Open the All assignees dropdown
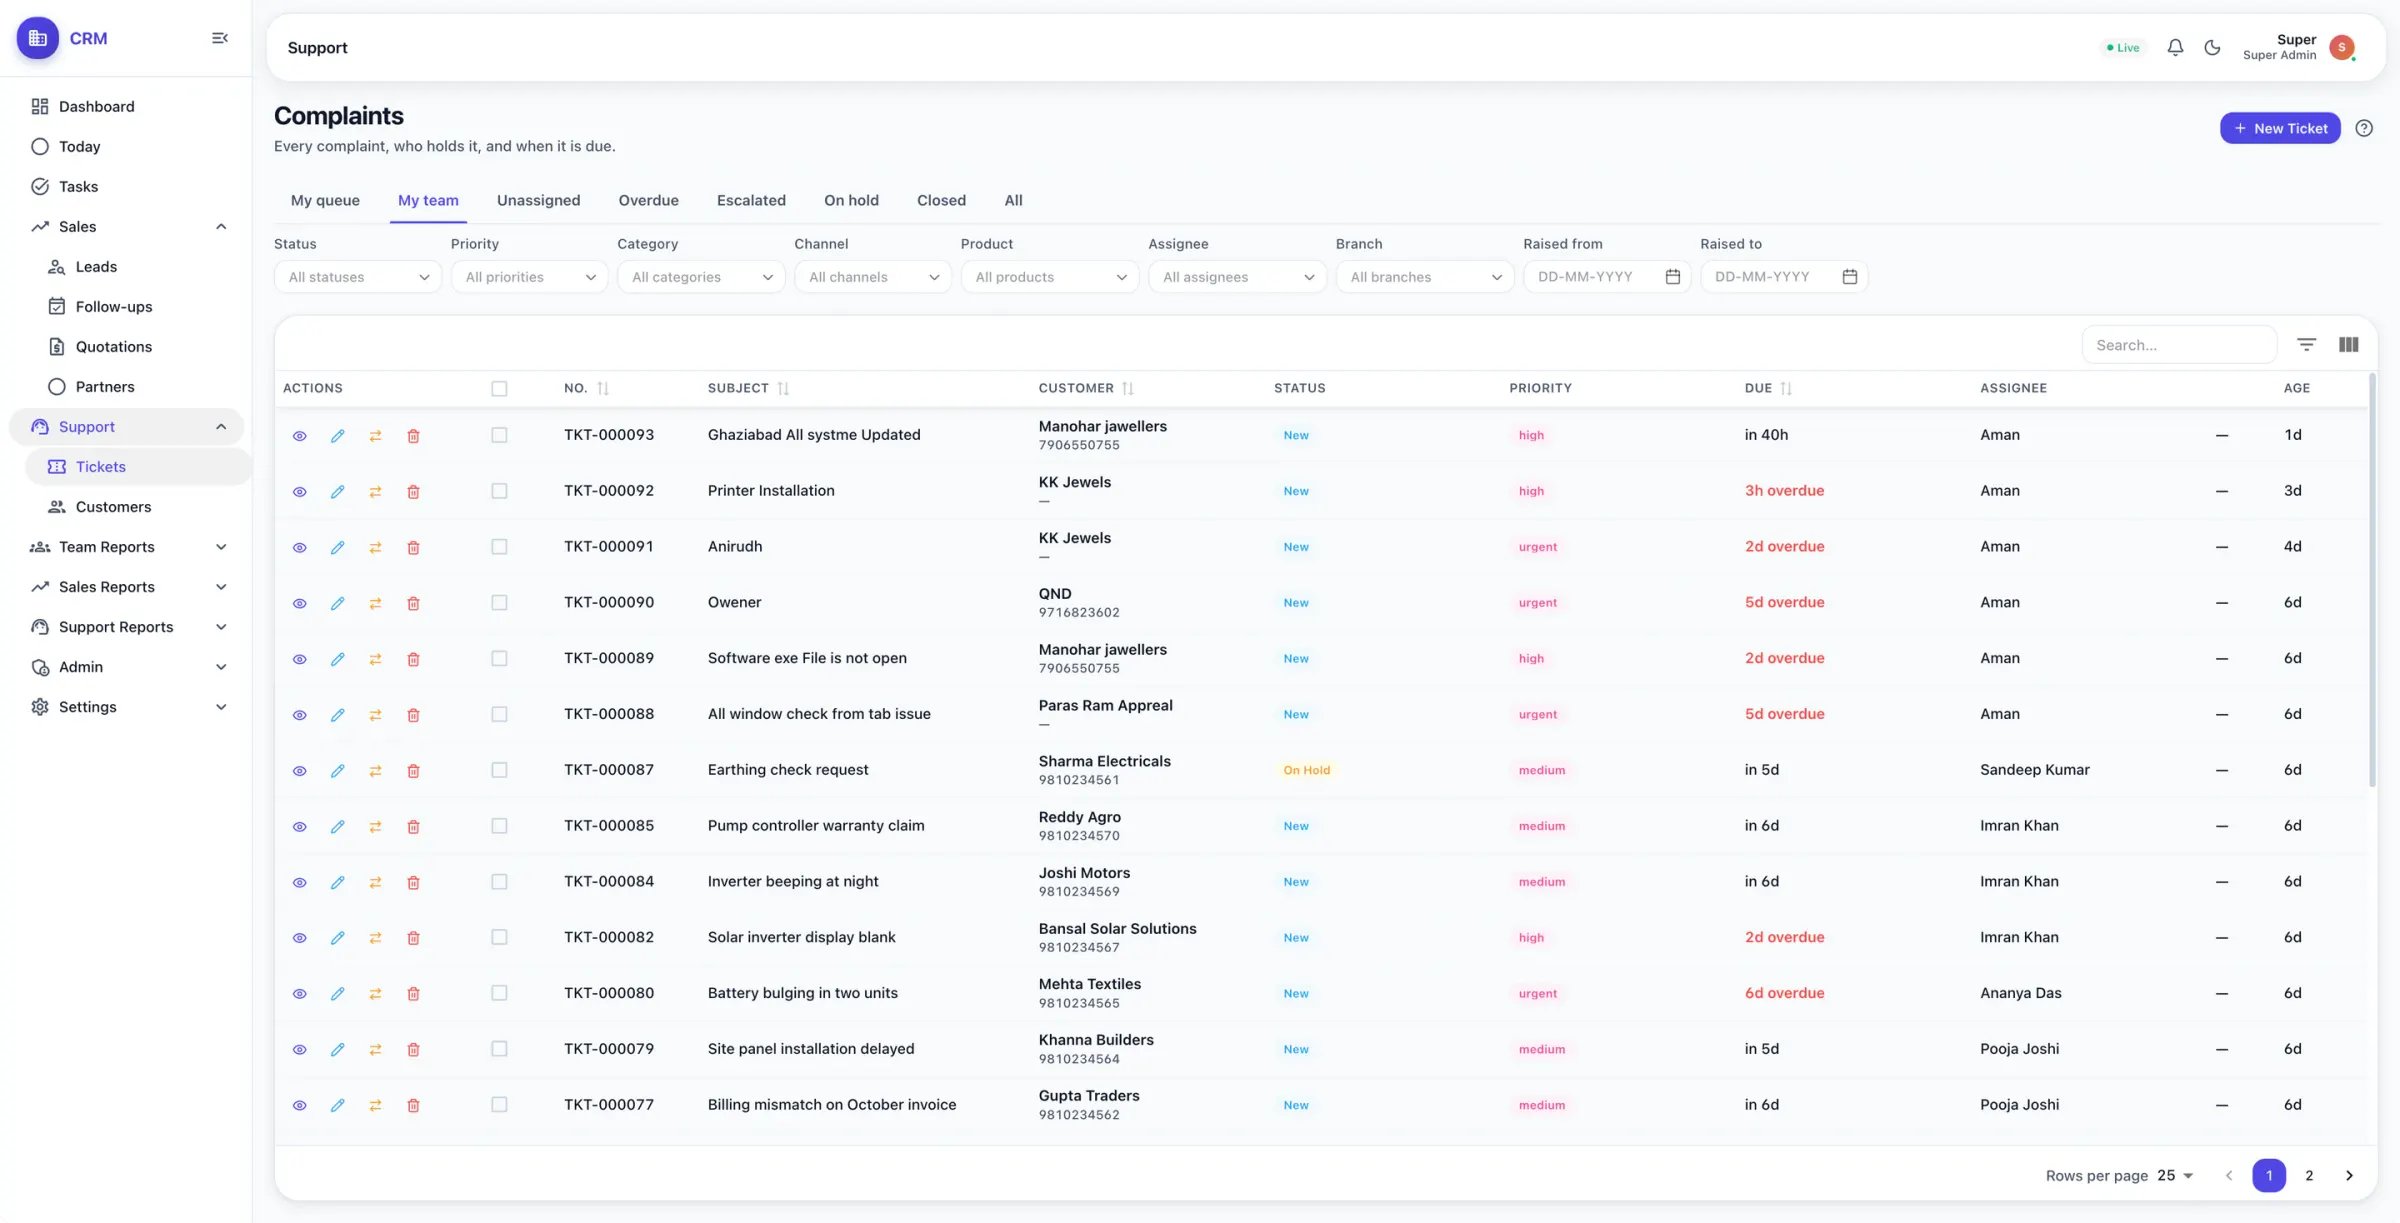Viewport: 2400px width, 1223px height. pos(1237,277)
